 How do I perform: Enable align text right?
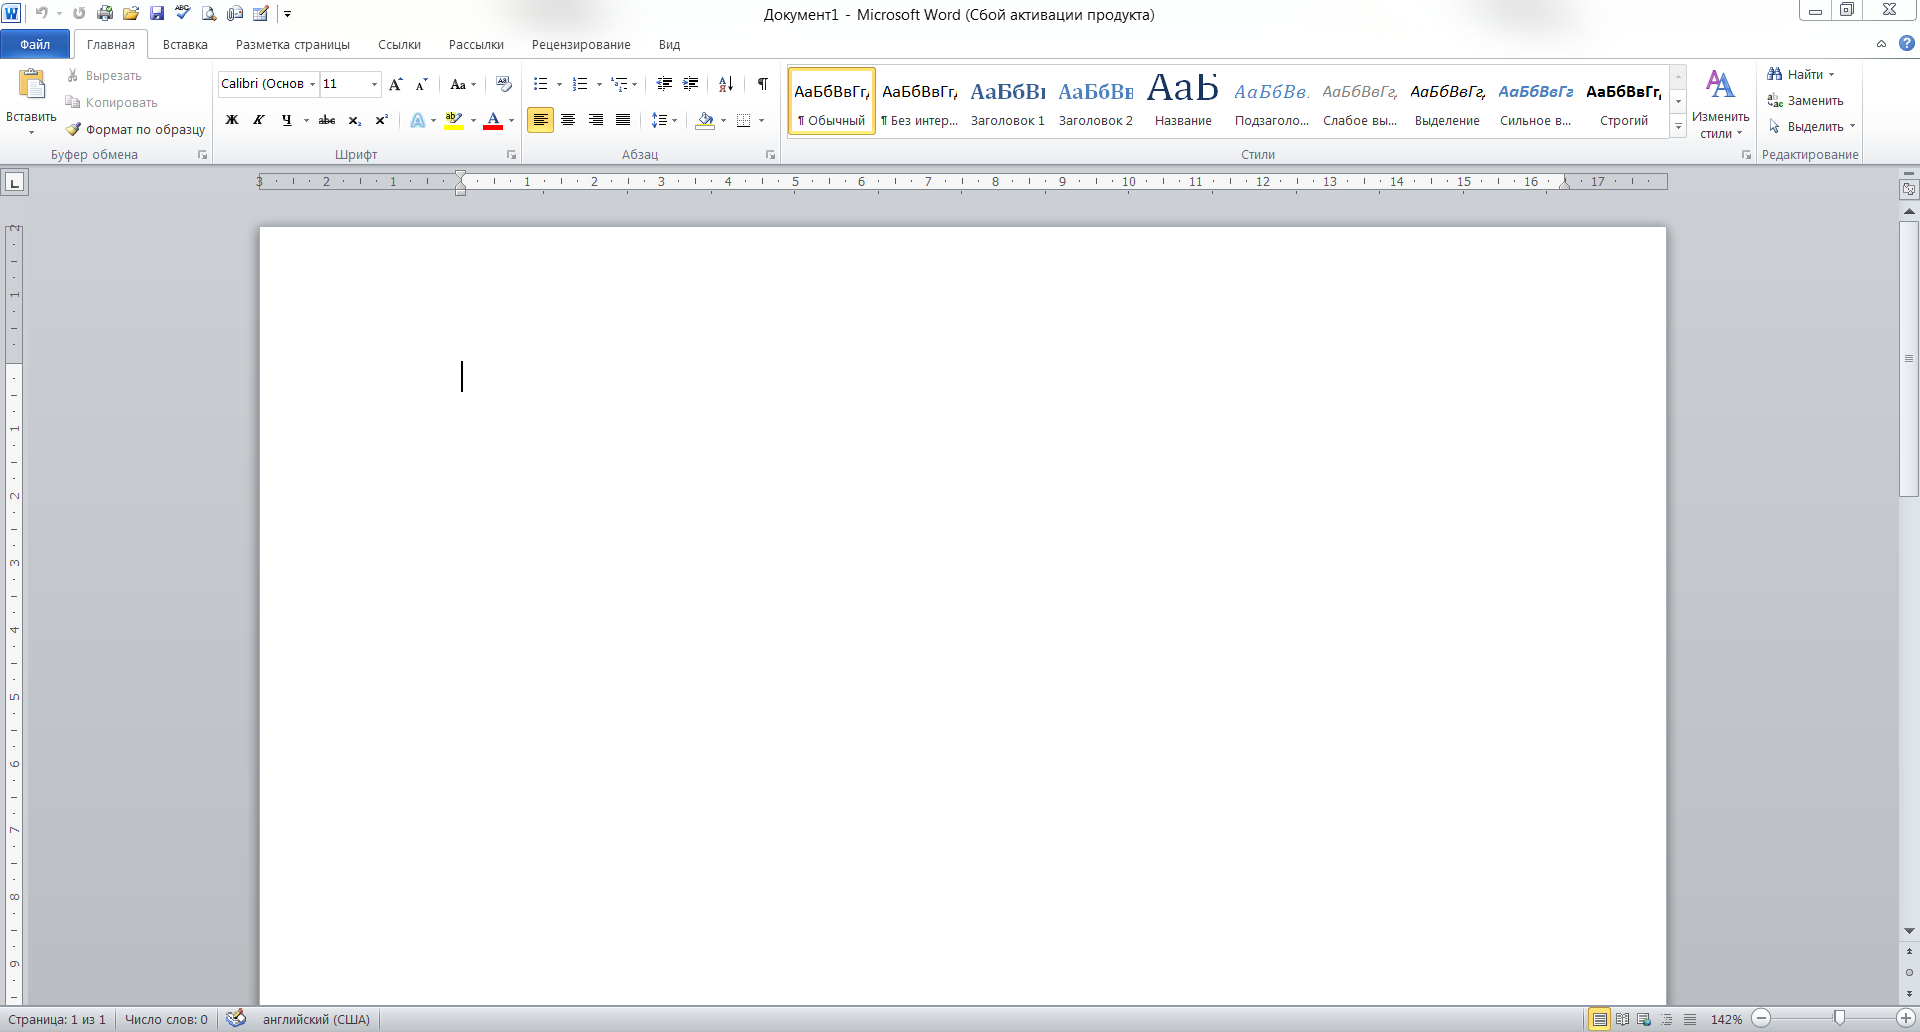(x=596, y=120)
